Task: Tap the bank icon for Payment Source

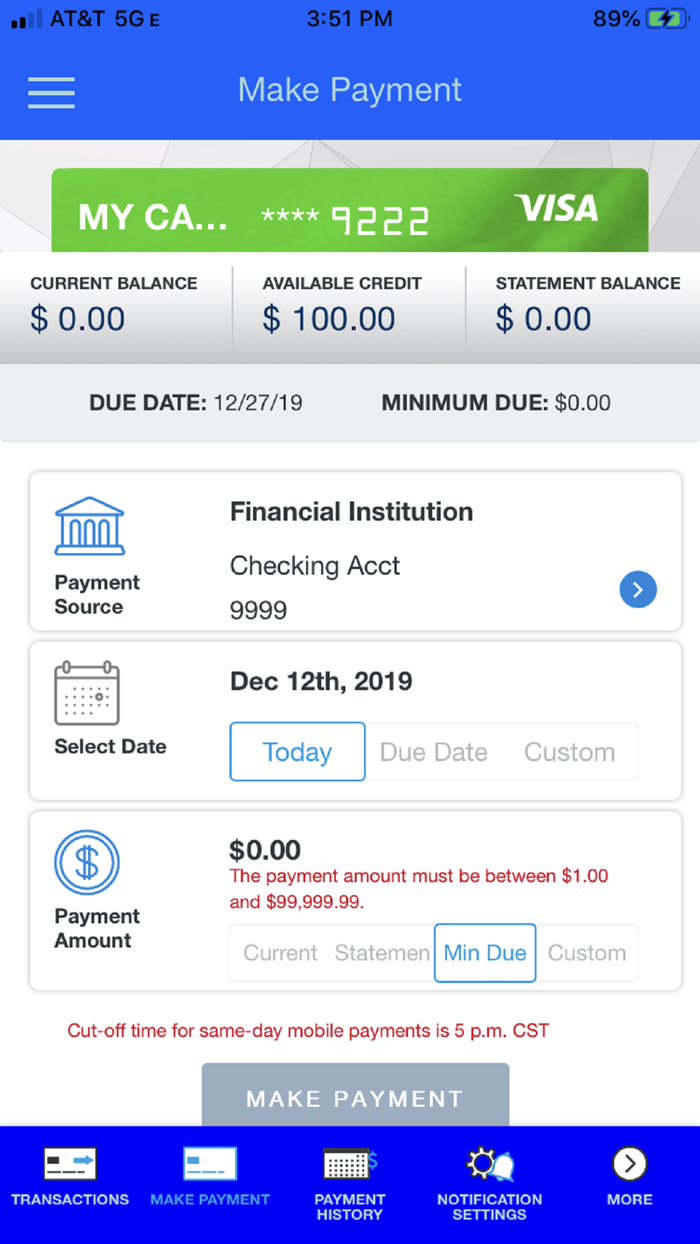Action: [x=88, y=525]
